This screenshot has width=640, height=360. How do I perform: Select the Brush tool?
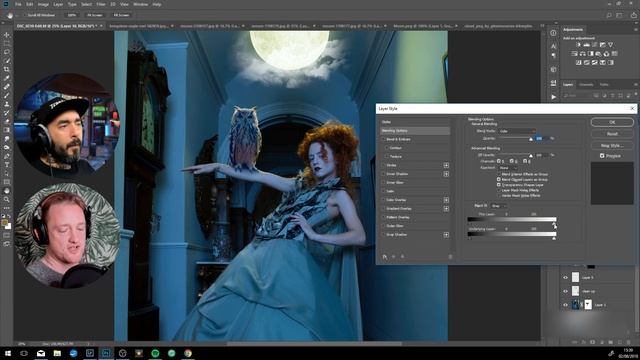click(x=7, y=95)
